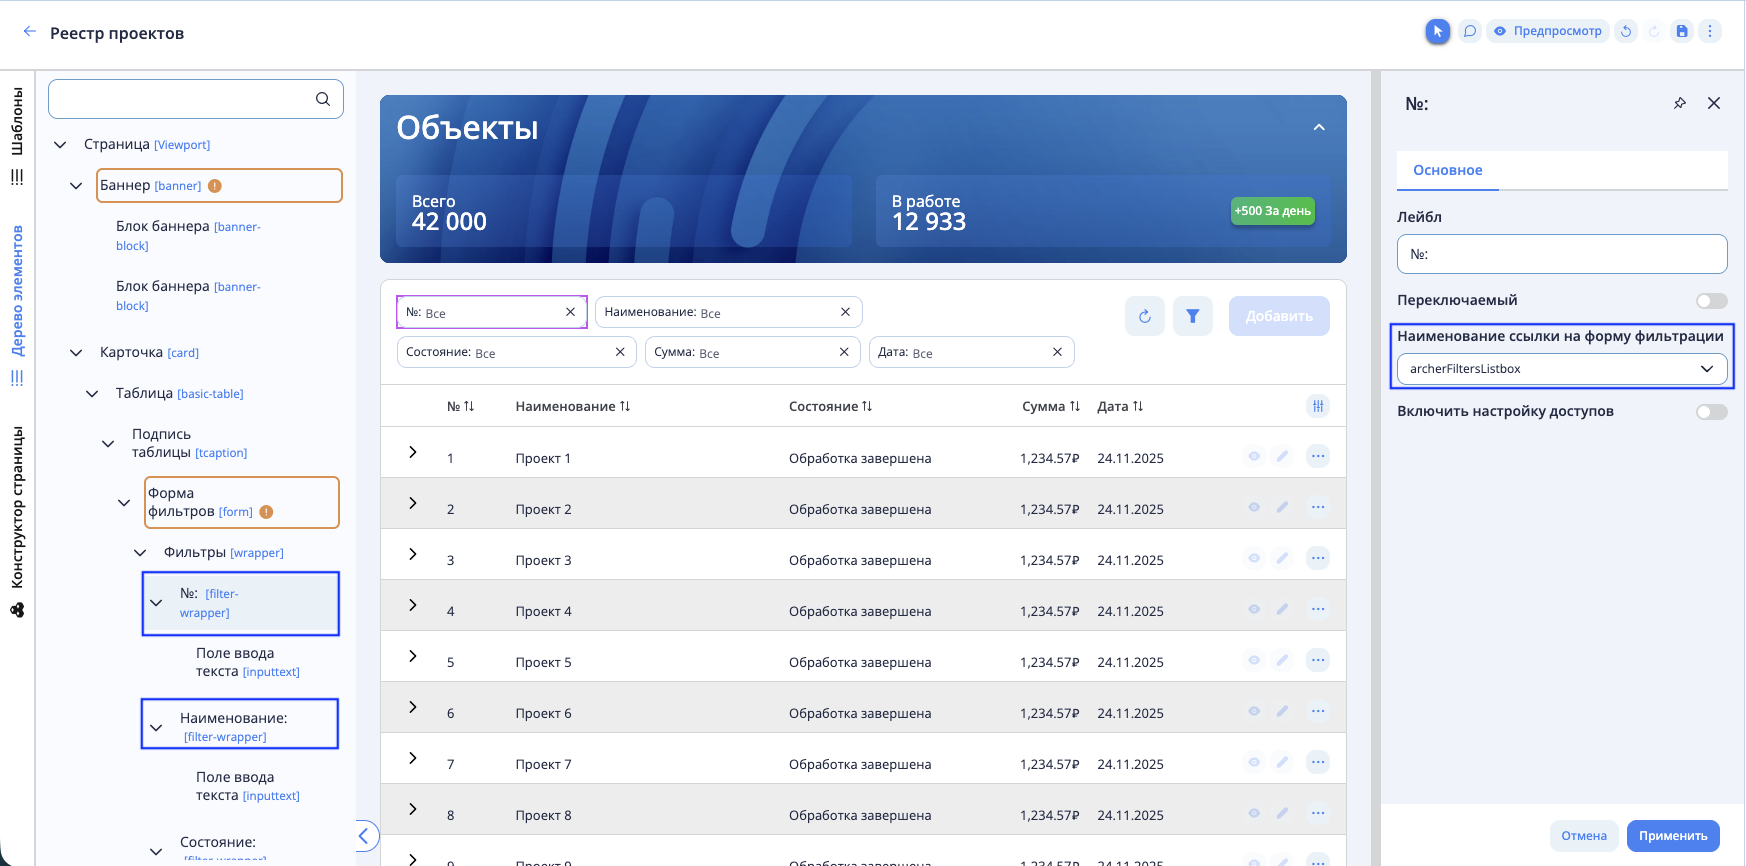Click the save (floppy disk) icon

click(x=1682, y=31)
